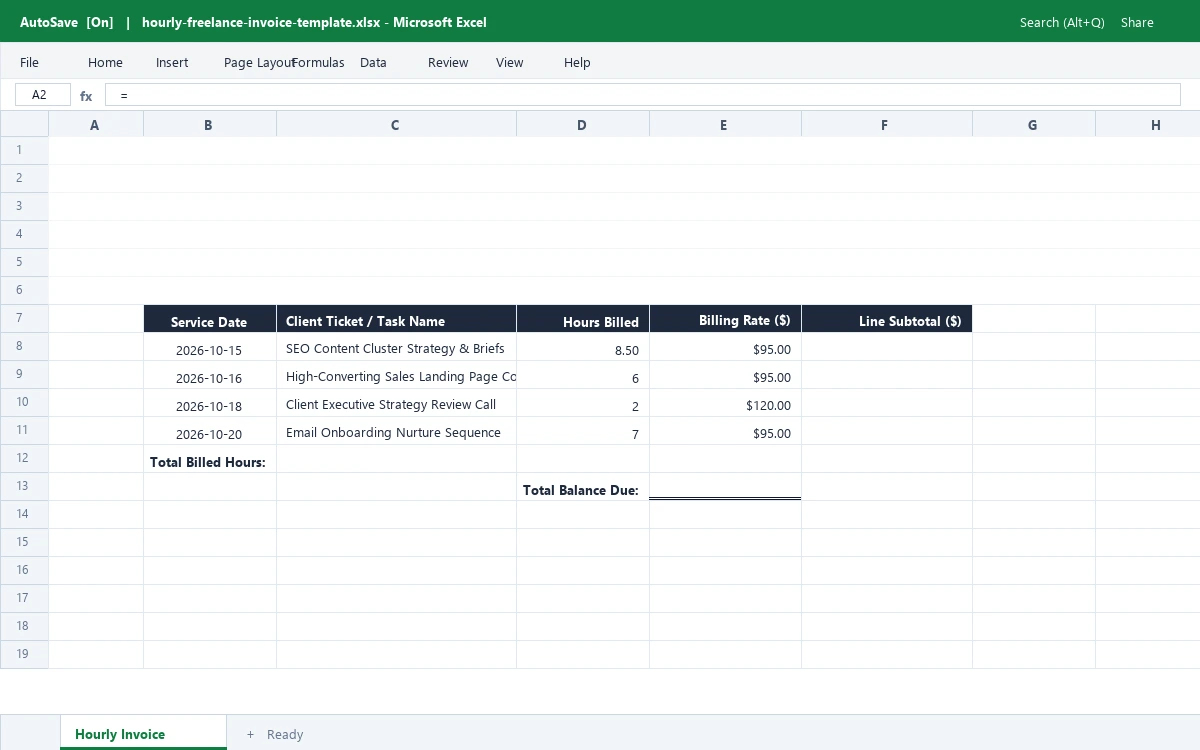Select SEO Content Cluster Strategy & Briefs cell
1200x750 pixels.
[396, 347]
